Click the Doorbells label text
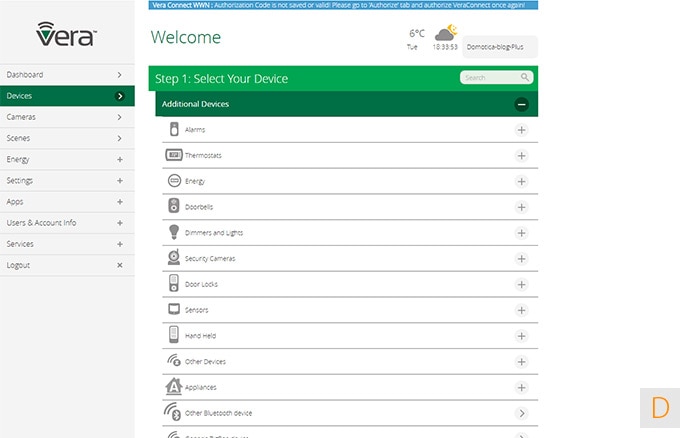Image resolution: width=690 pixels, height=438 pixels. [198, 207]
